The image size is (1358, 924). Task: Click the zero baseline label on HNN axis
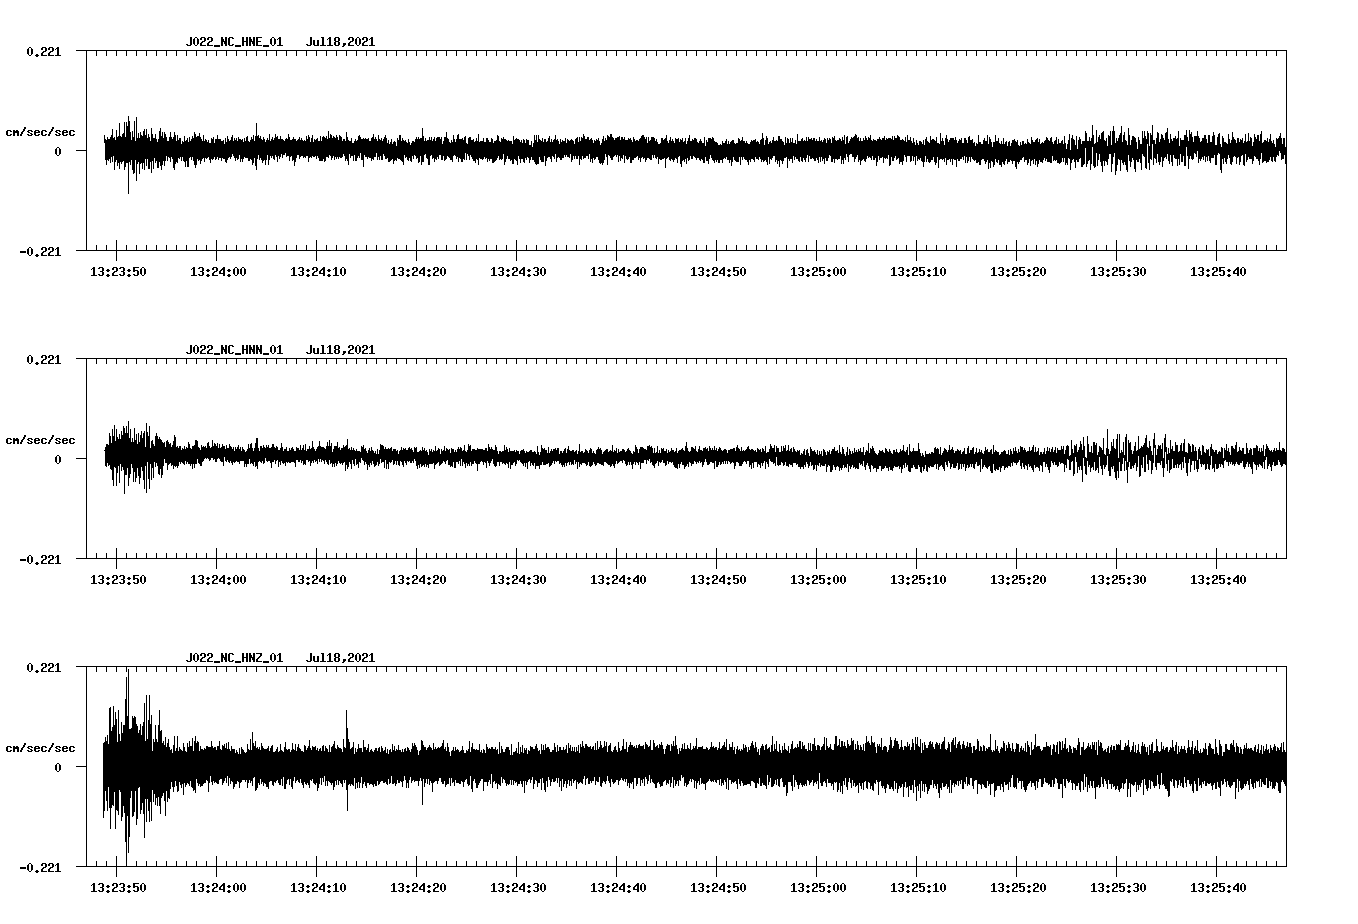coord(58,459)
